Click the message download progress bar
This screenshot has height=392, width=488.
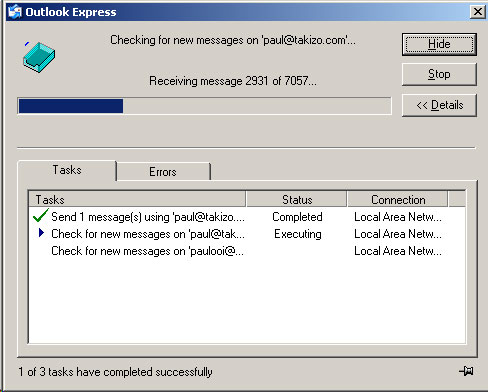tap(204, 106)
